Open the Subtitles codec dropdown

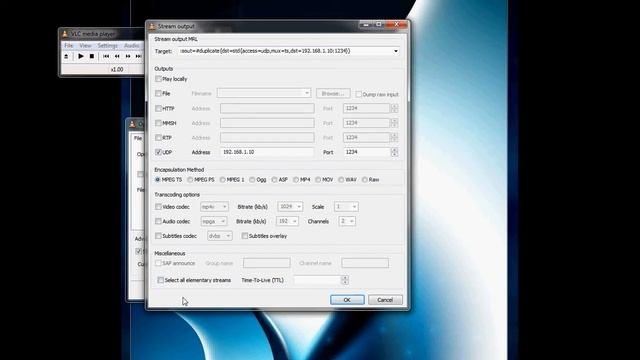(x=220, y=236)
